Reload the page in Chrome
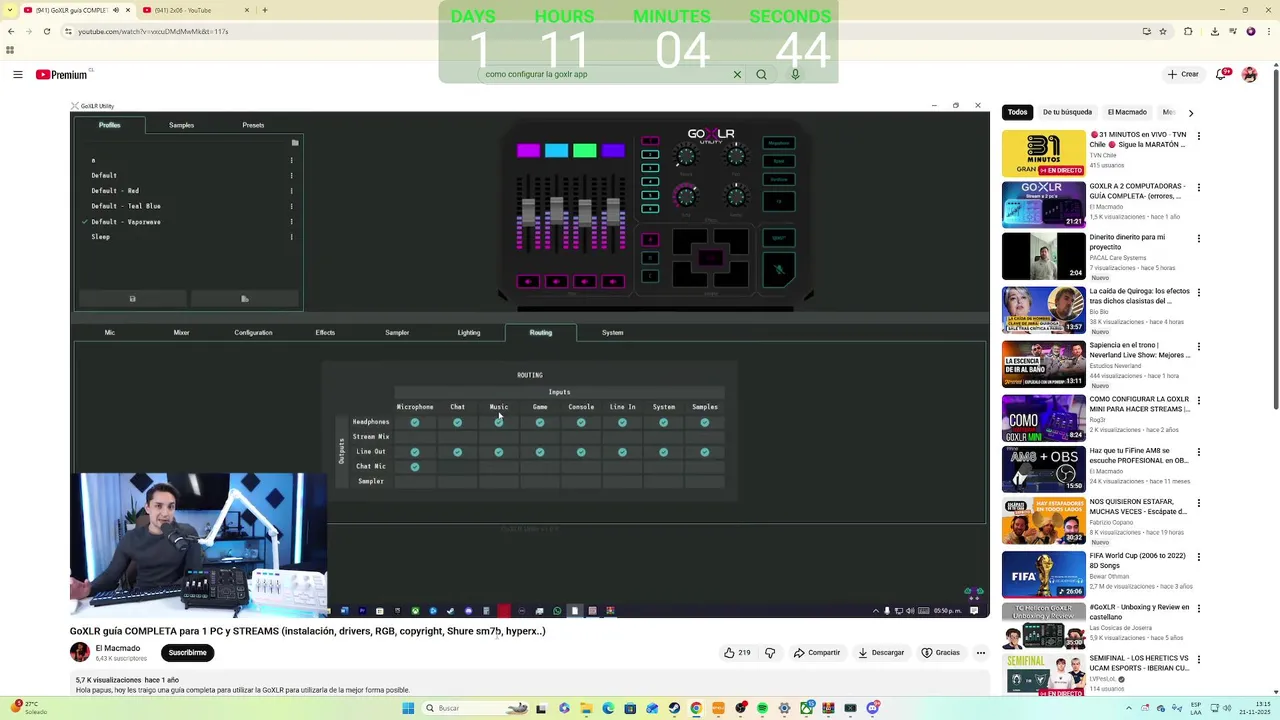 (x=47, y=31)
